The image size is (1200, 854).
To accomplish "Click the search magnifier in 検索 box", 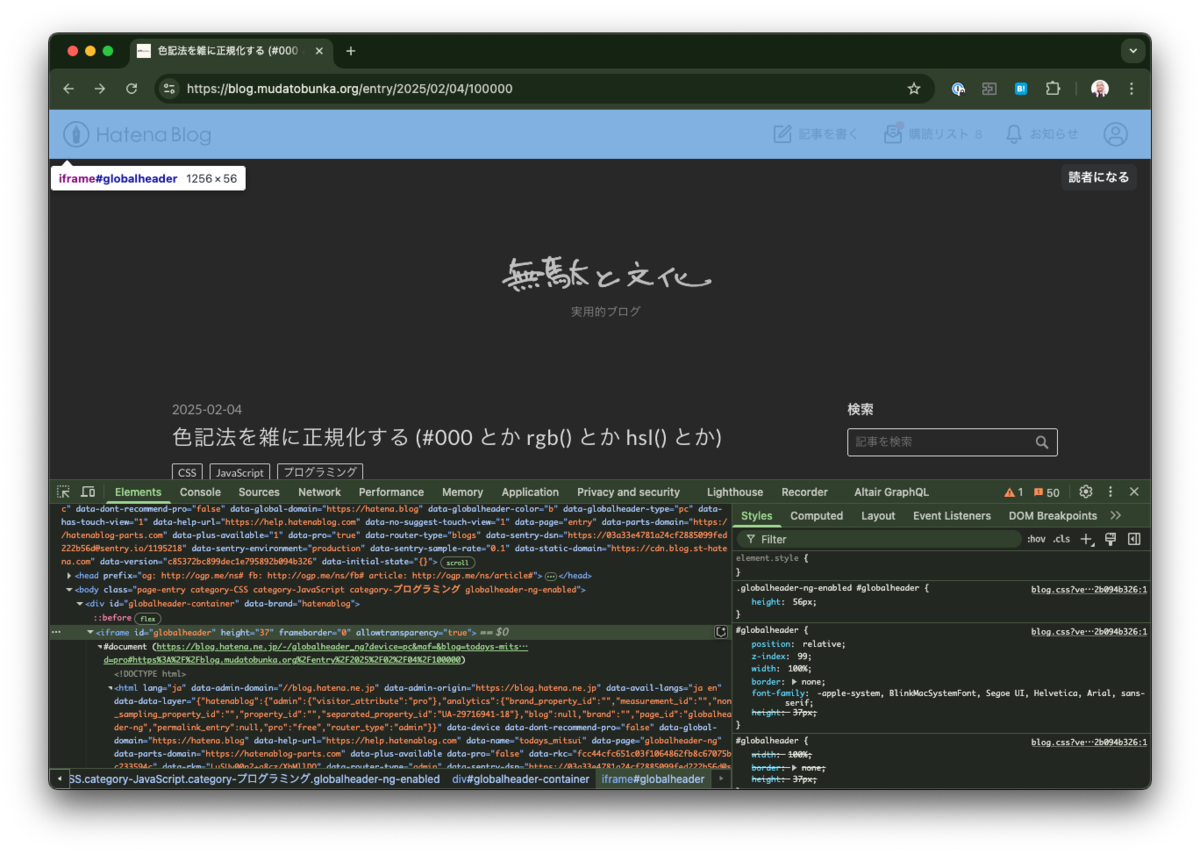I will [1042, 442].
